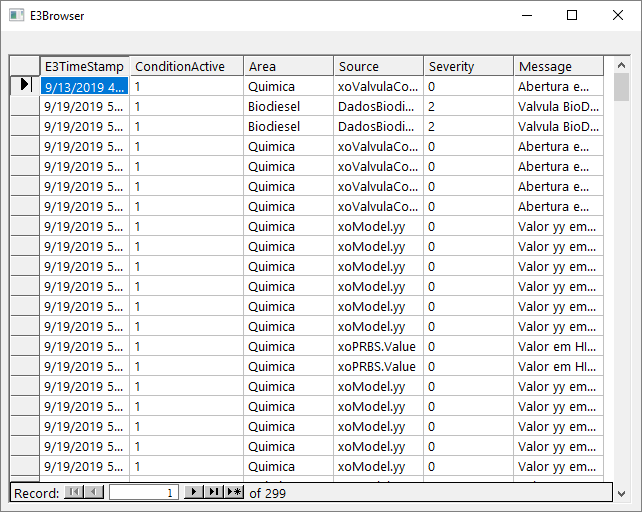Select the Area column header

click(288, 66)
